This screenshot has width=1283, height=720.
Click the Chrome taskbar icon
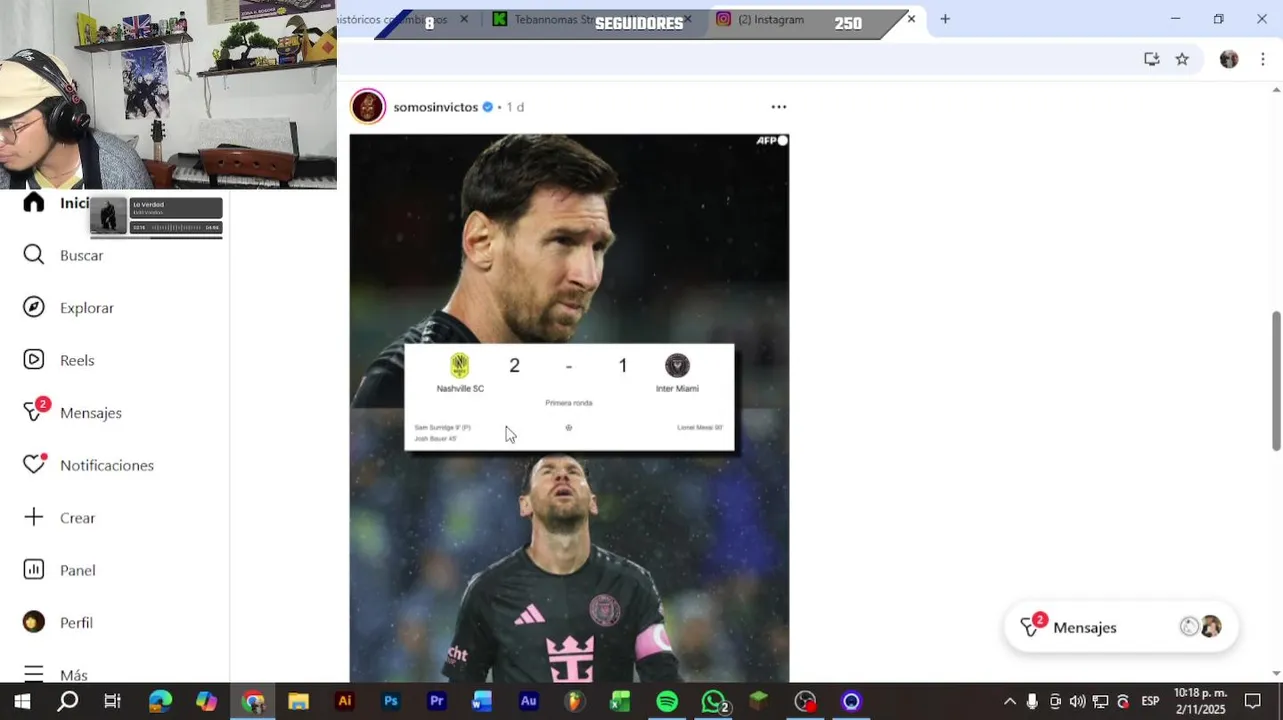(253, 702)
